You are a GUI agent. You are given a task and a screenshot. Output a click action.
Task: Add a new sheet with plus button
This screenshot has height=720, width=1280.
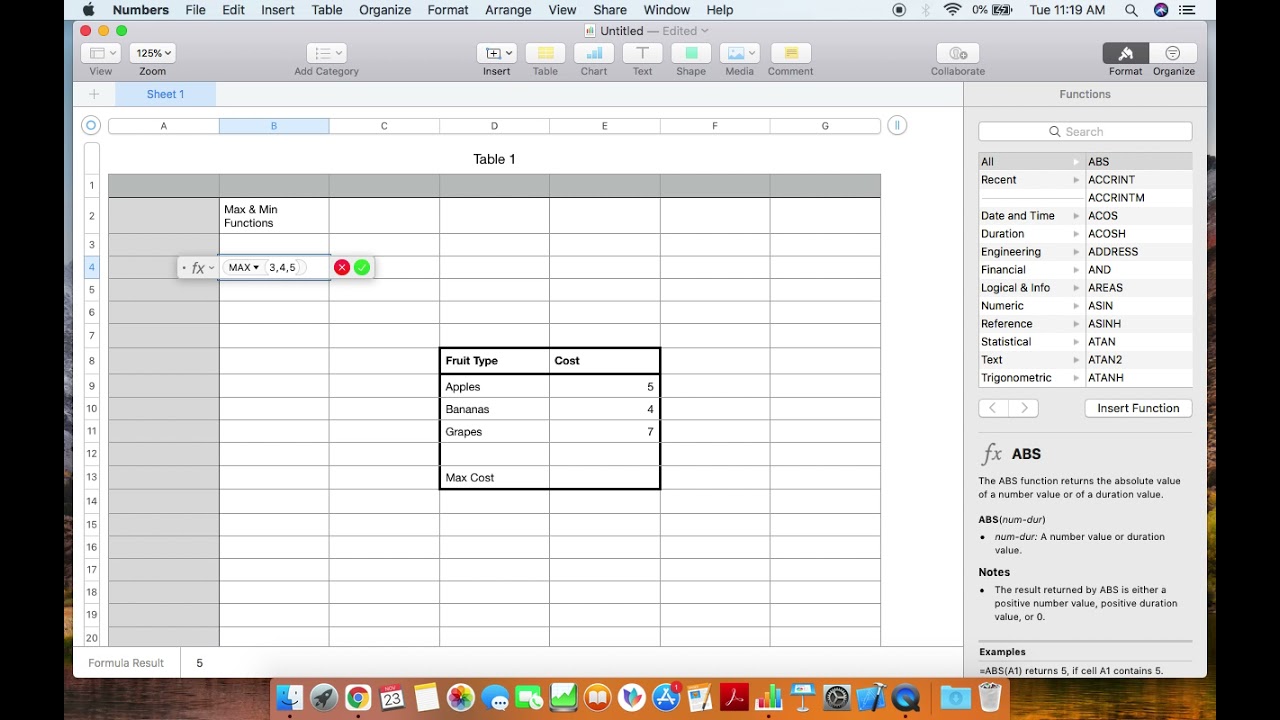pos(94,94)
